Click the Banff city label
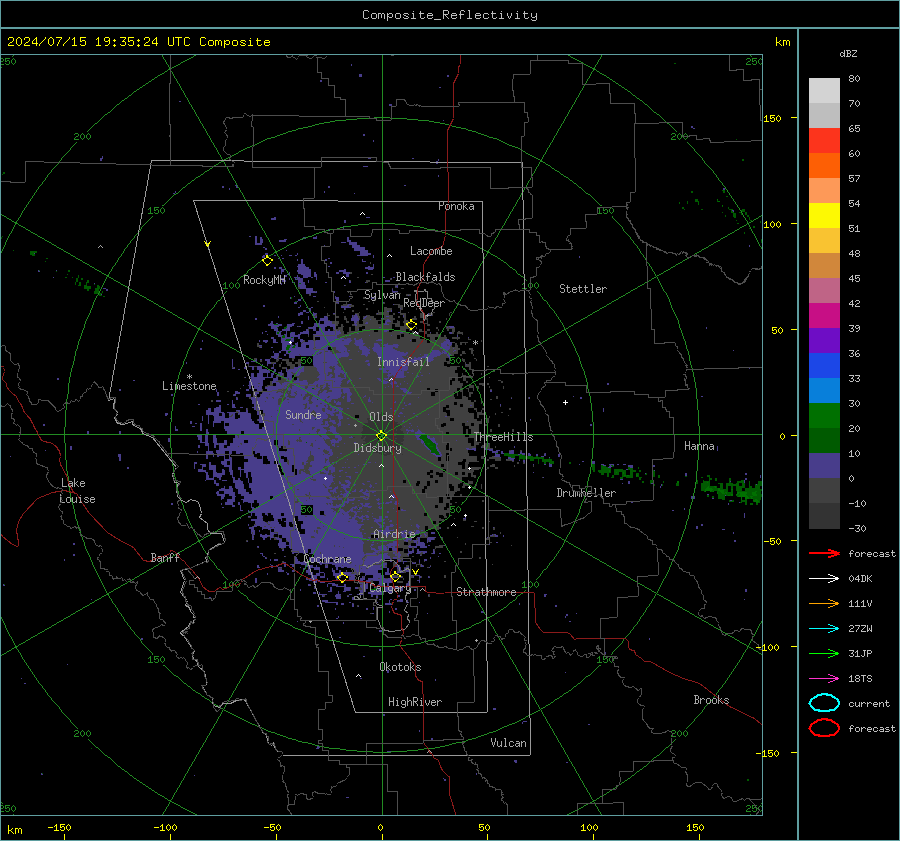 tap(165, 557)
